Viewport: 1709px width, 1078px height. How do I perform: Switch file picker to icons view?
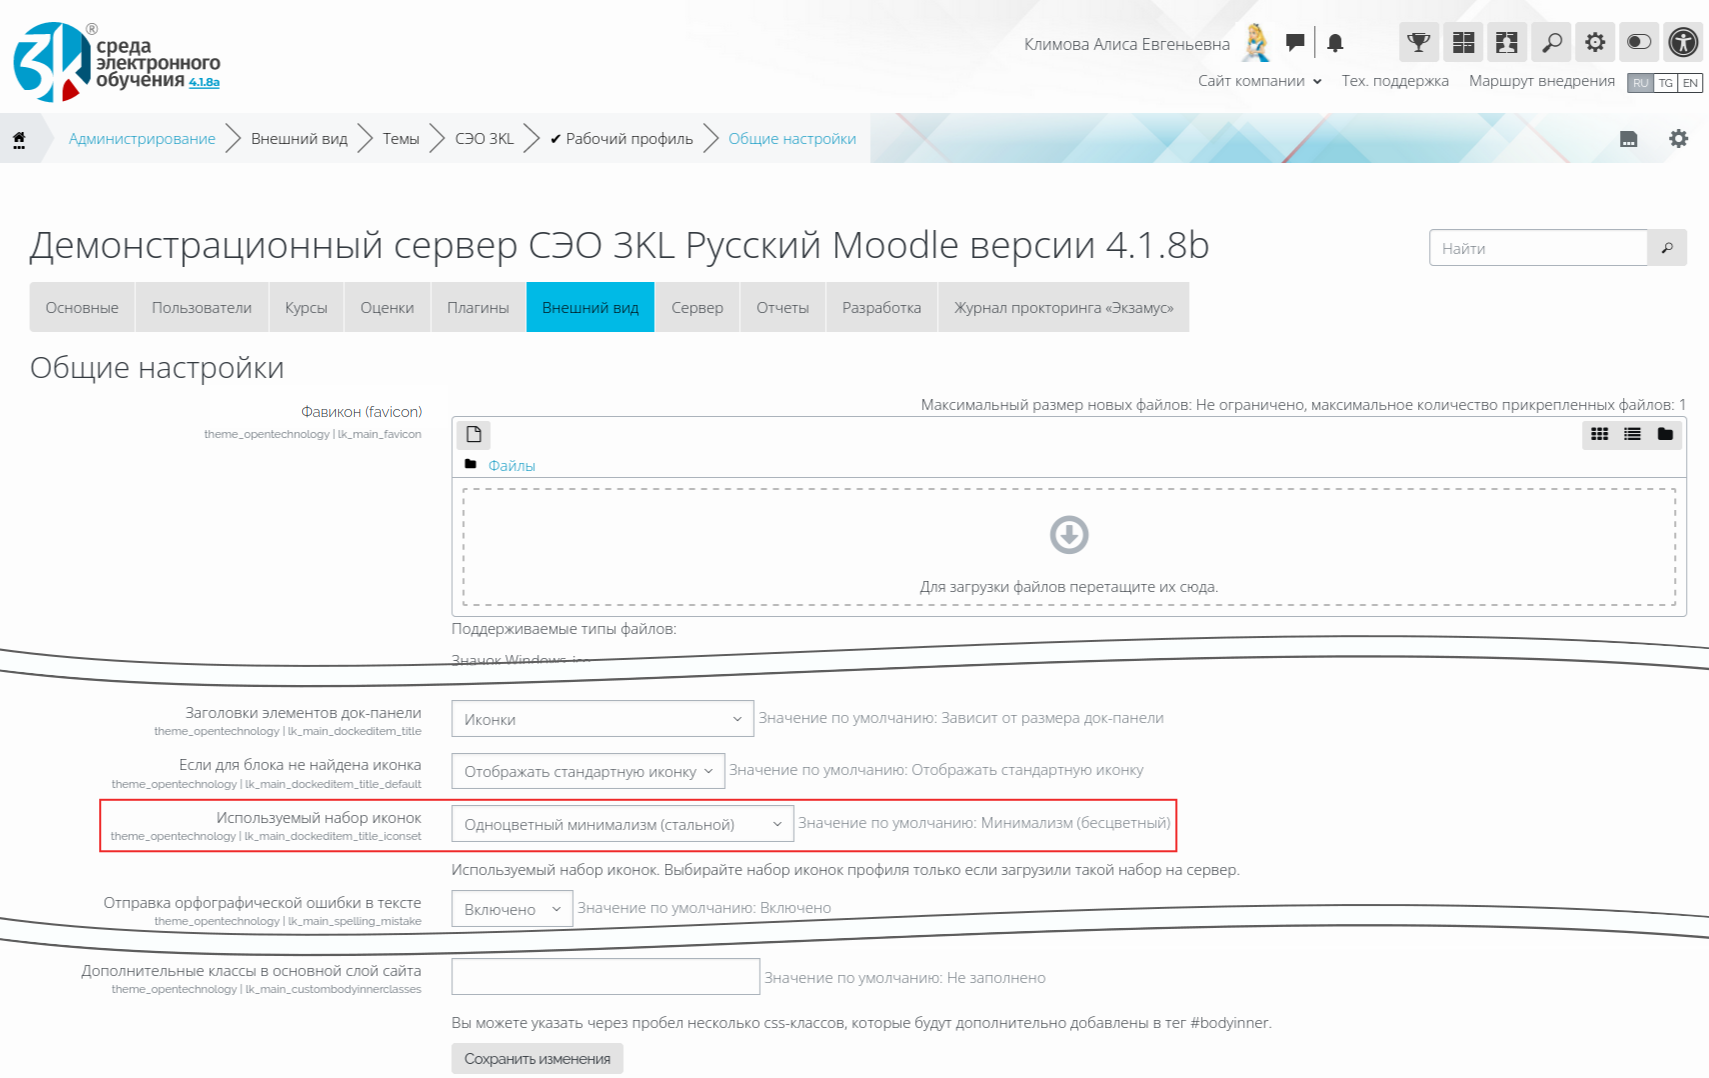coord(1599,434)
